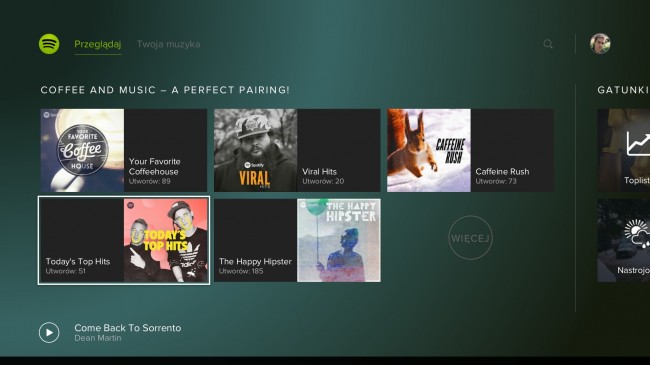Play Come Back To Sorrento

pyautogui.click(x=49, y=333)
